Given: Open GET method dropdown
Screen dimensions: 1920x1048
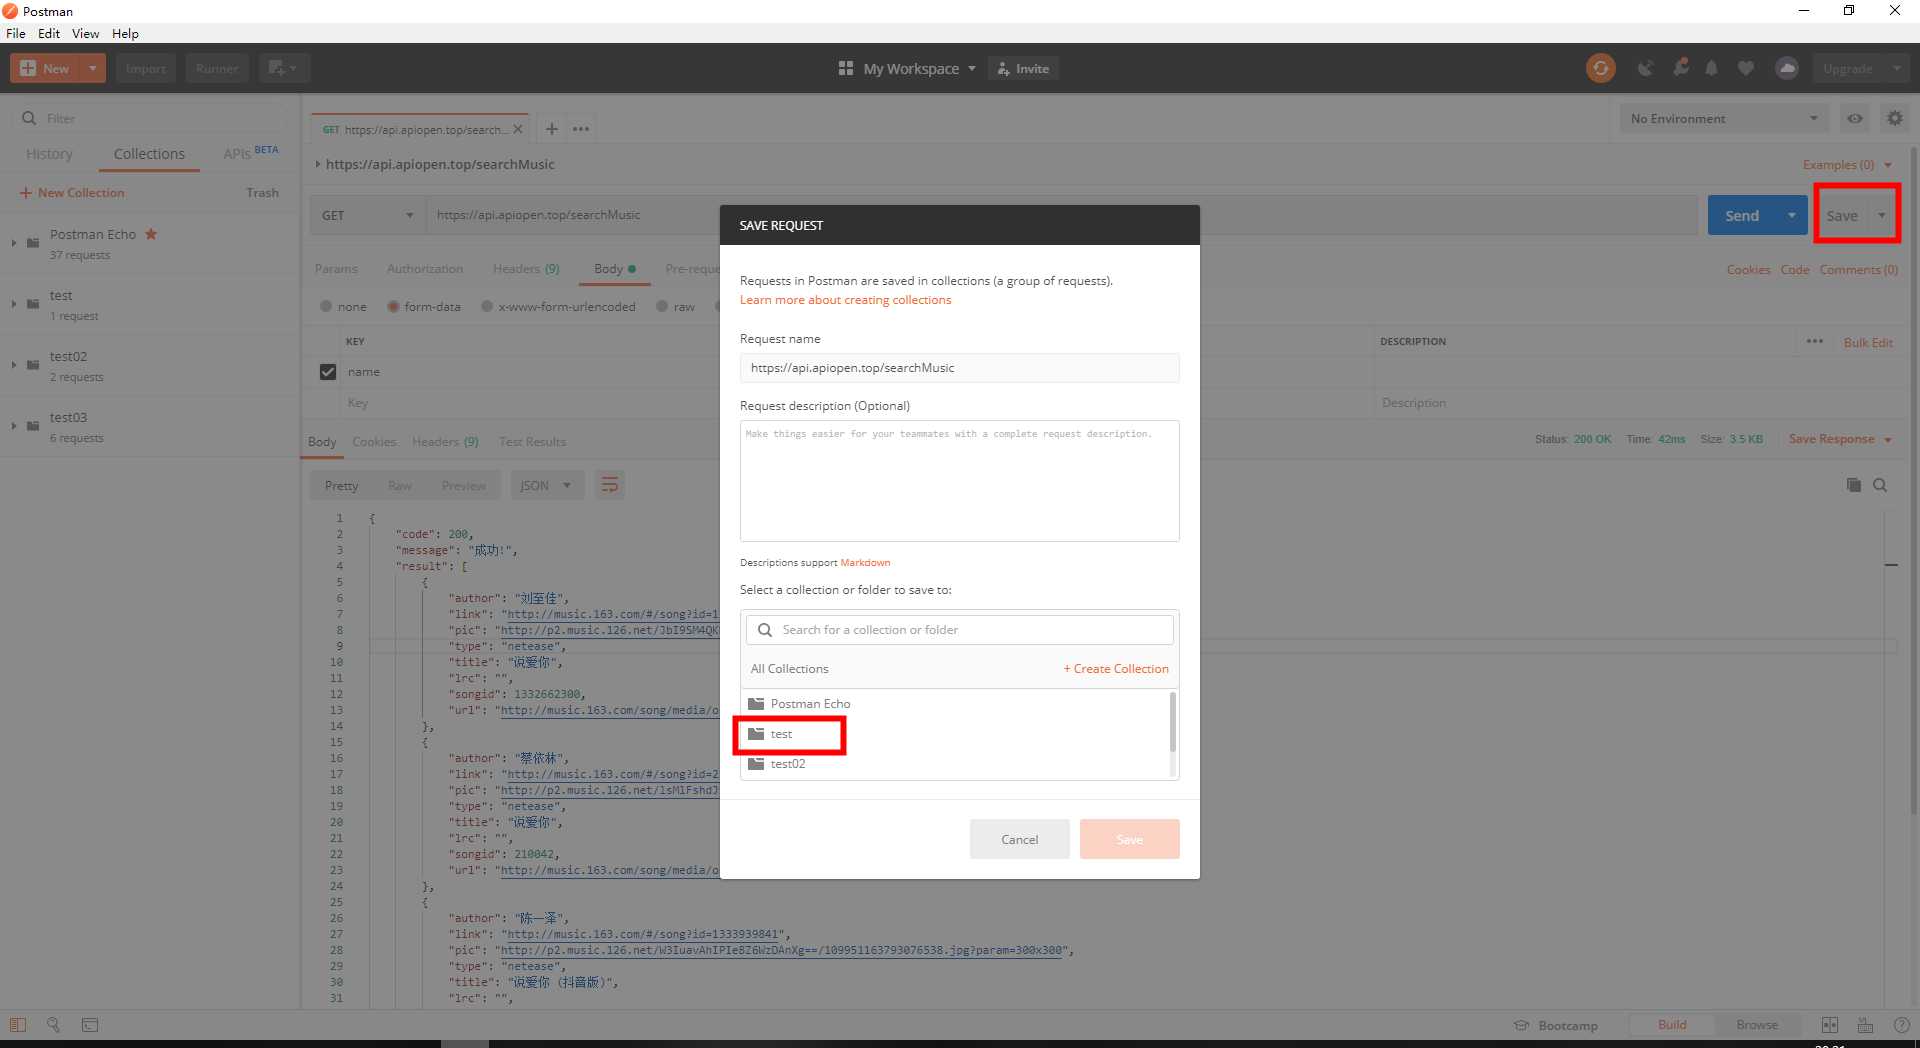Looking at the screenshot, I should tap(367, 215).
